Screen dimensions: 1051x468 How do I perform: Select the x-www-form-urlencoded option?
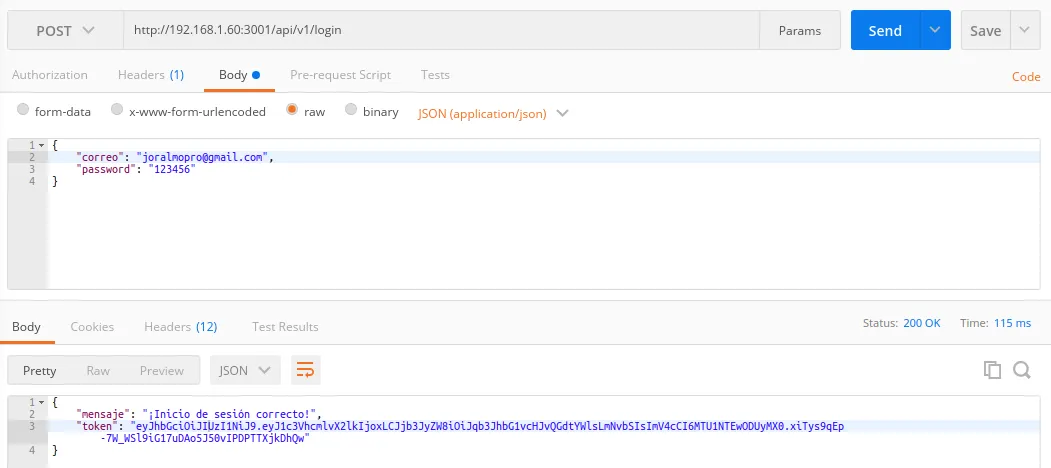[117, 111]
